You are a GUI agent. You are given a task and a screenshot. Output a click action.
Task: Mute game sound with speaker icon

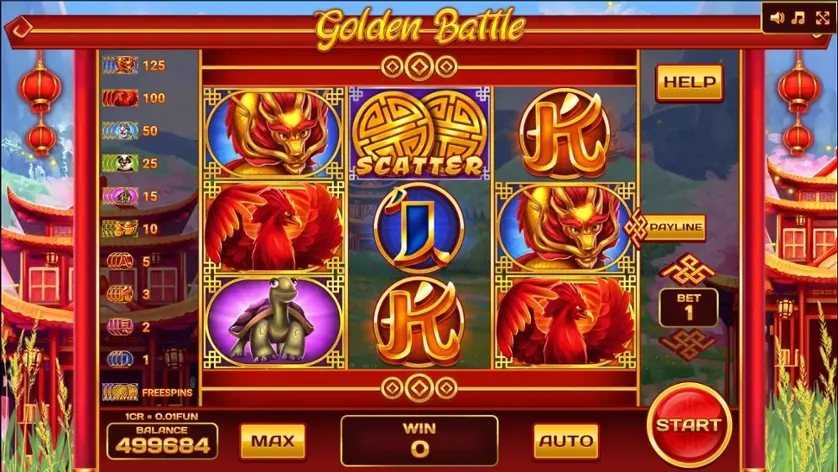pos(777,18)
